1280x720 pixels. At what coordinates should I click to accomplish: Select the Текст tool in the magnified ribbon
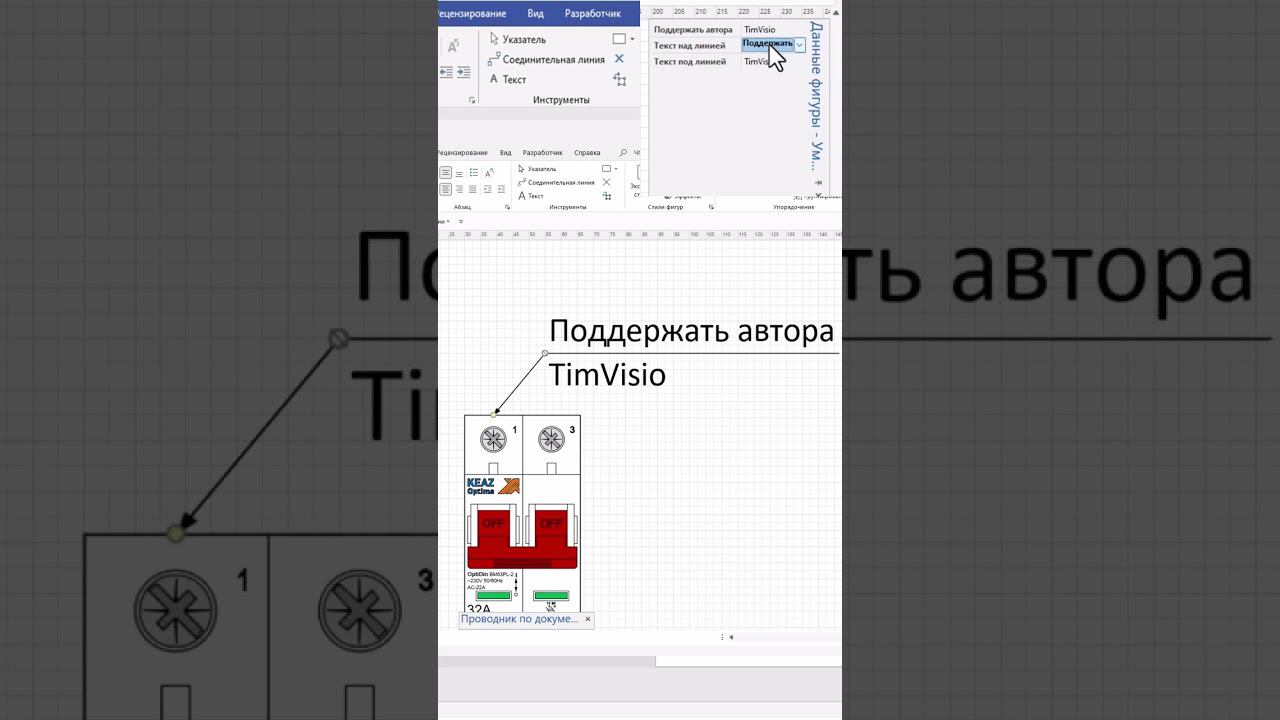pyautogui.click(x=508, y=79)
